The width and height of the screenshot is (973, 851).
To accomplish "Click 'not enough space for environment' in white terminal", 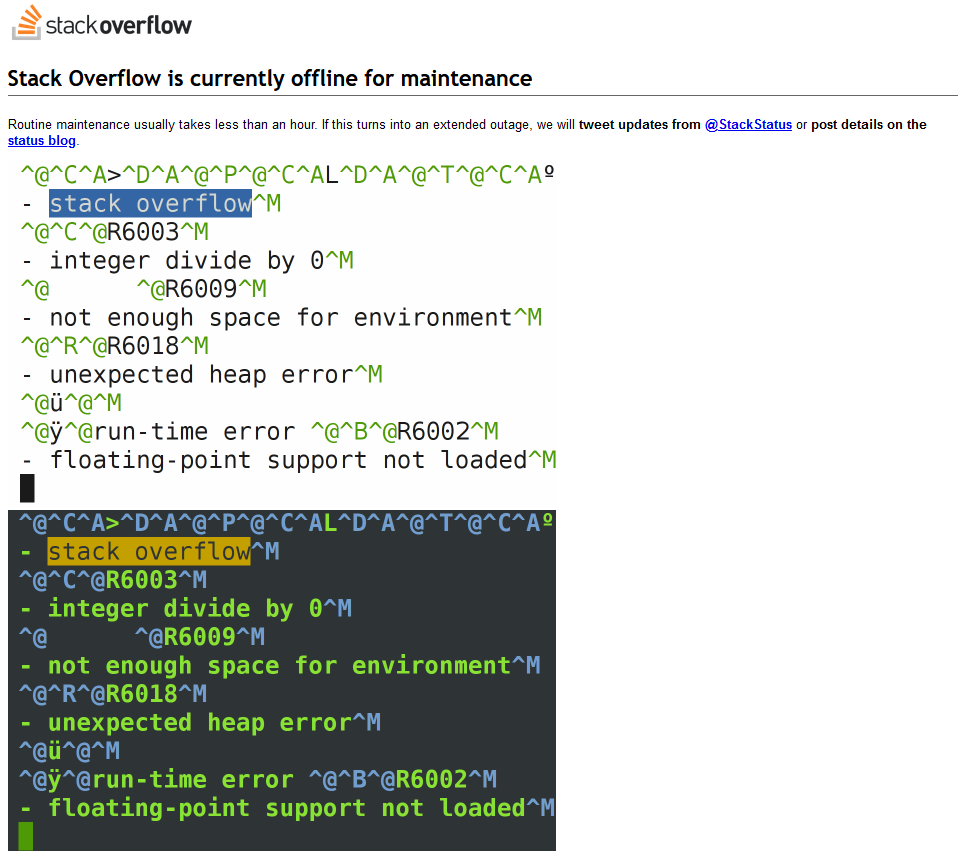I will tap(280, 318).
